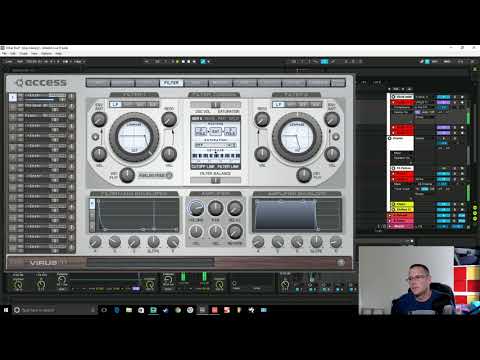Select LP mode for Filter 2
Screen dimensions: 480x360
pos(278,104)
